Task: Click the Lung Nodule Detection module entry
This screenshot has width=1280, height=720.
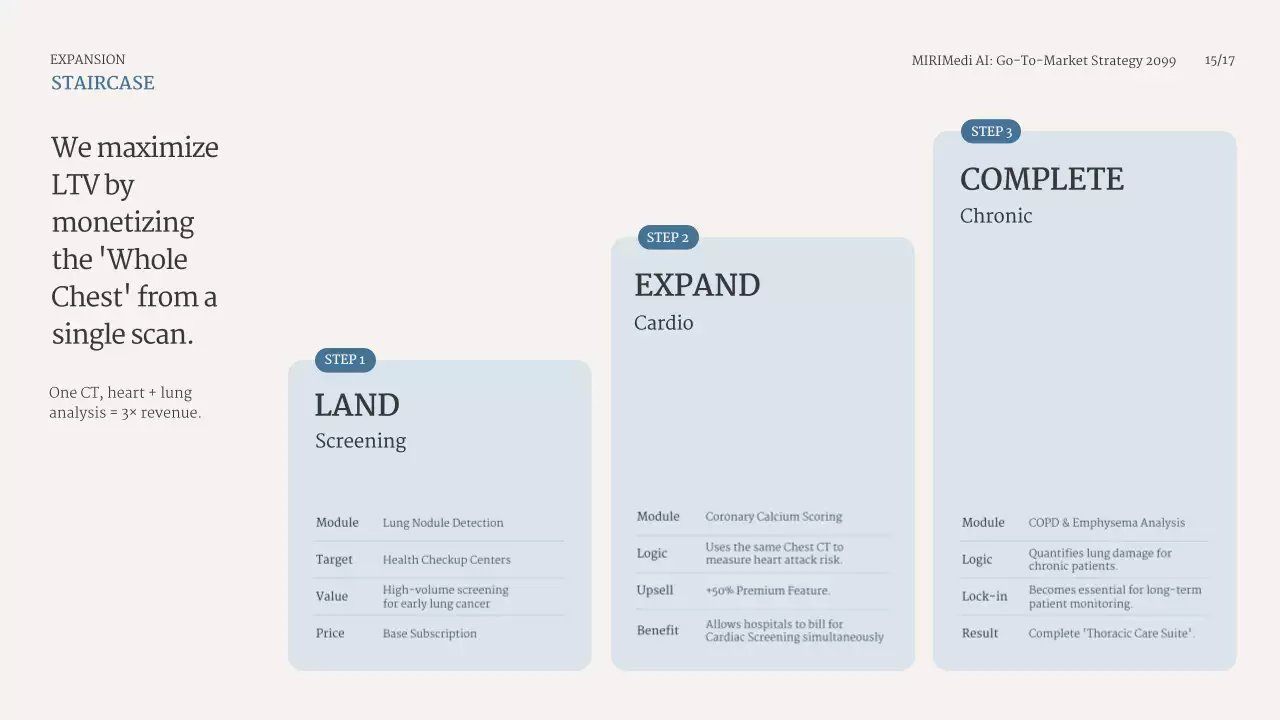Action: [443, 523]
